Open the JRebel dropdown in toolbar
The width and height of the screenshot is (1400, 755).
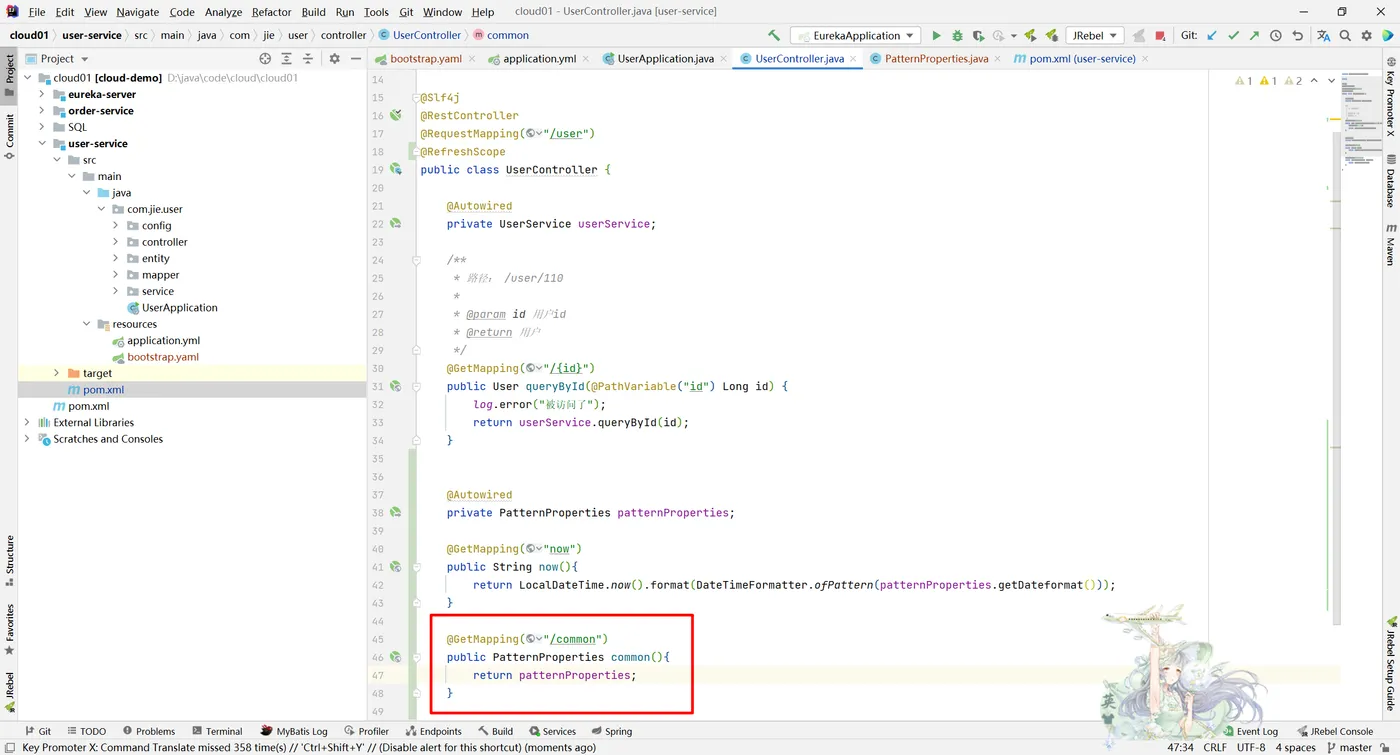point(1093,35)
